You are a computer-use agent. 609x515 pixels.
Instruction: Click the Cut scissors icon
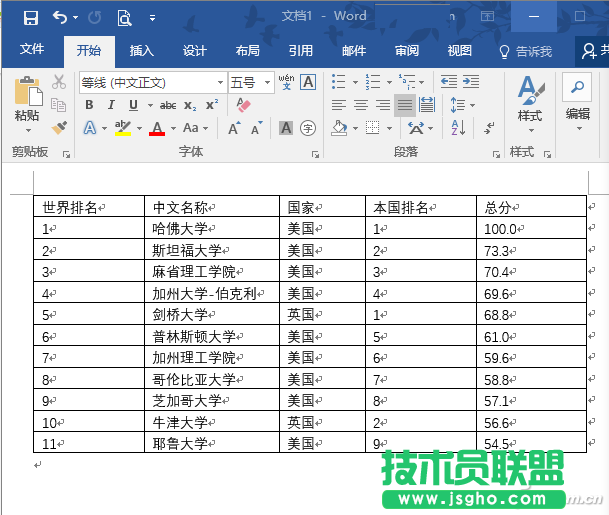[59, 82]
